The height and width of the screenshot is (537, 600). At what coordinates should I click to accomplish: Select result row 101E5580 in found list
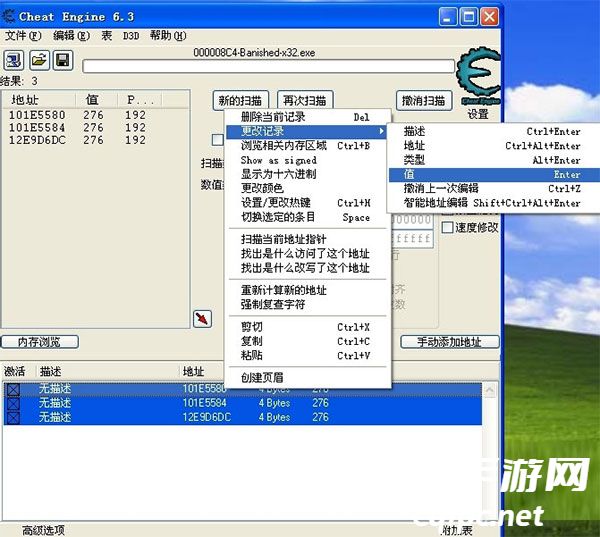(x=95, y=115)
